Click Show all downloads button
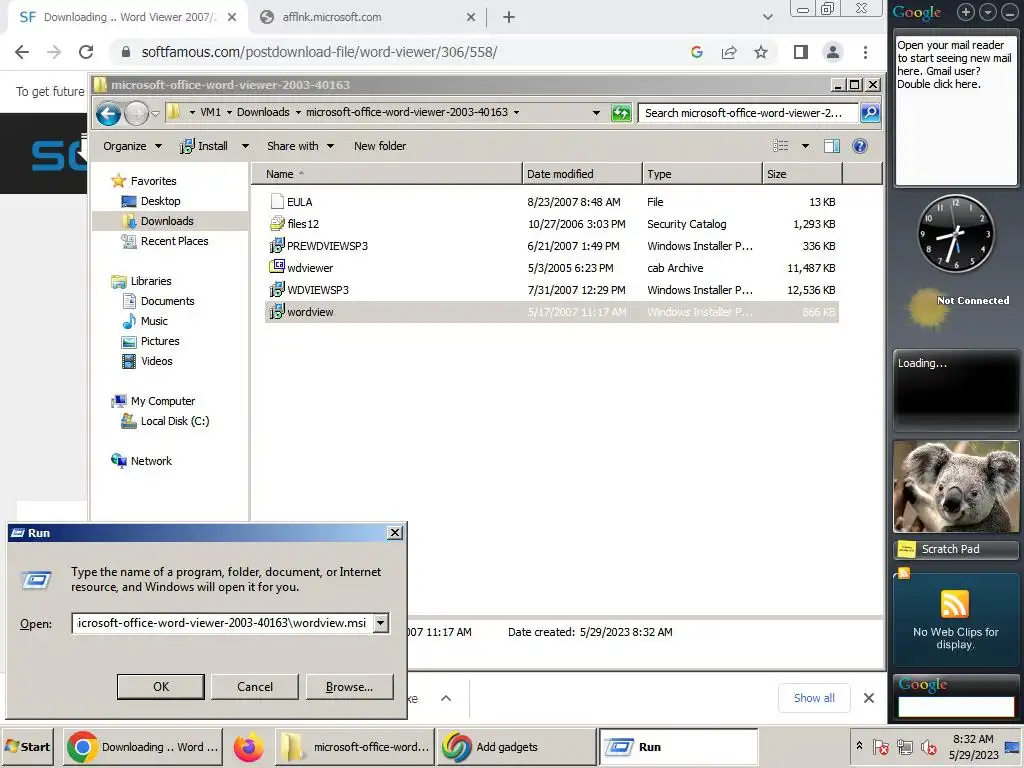 coord(814,698)
